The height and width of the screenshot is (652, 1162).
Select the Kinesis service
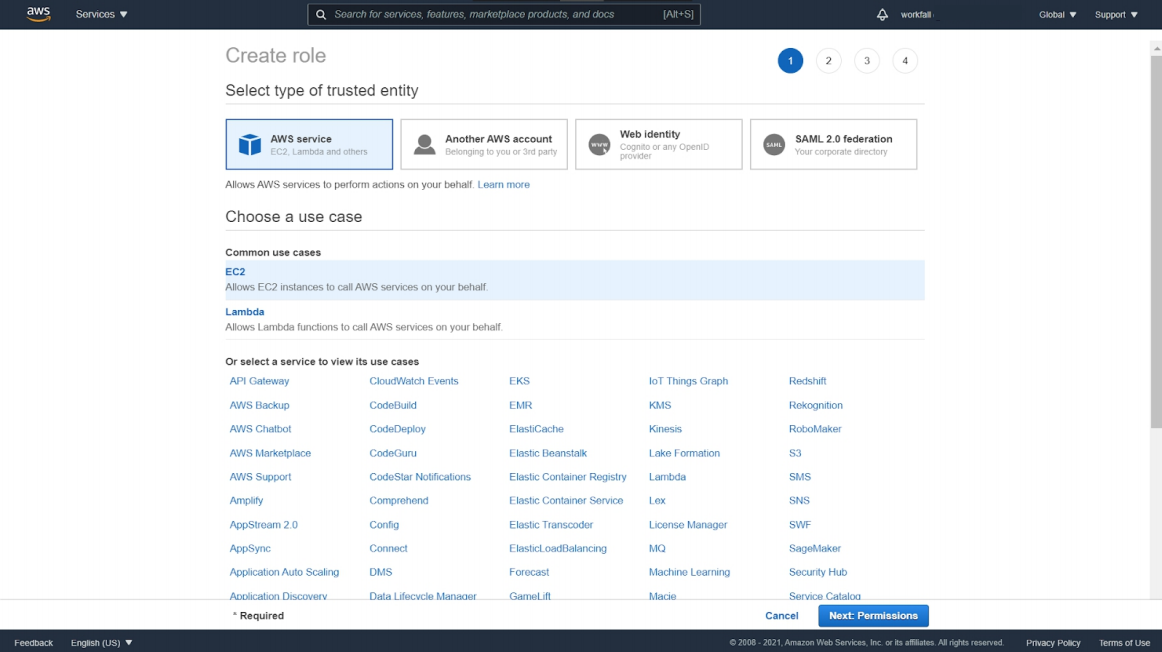click(665, 429)
